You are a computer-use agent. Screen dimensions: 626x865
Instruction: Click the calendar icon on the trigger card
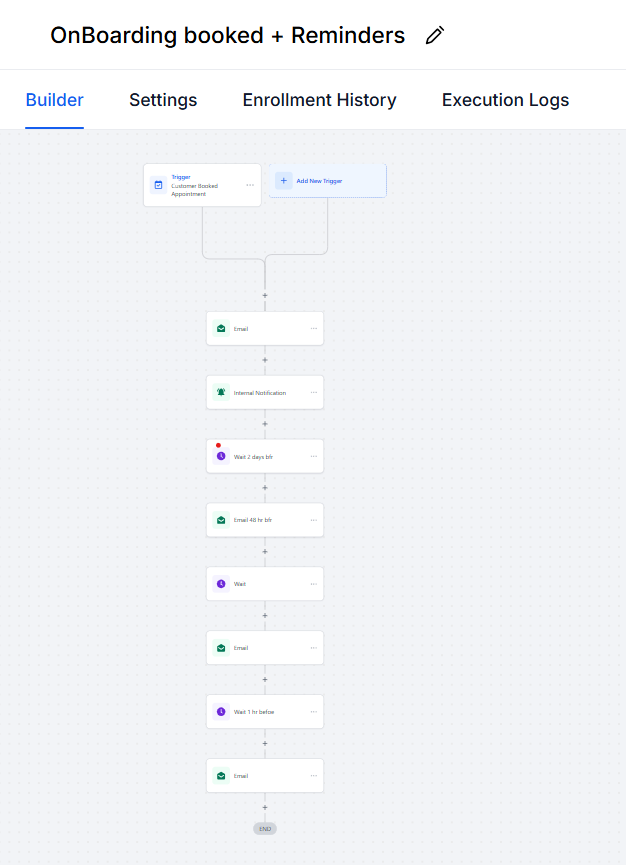[158, 185]
